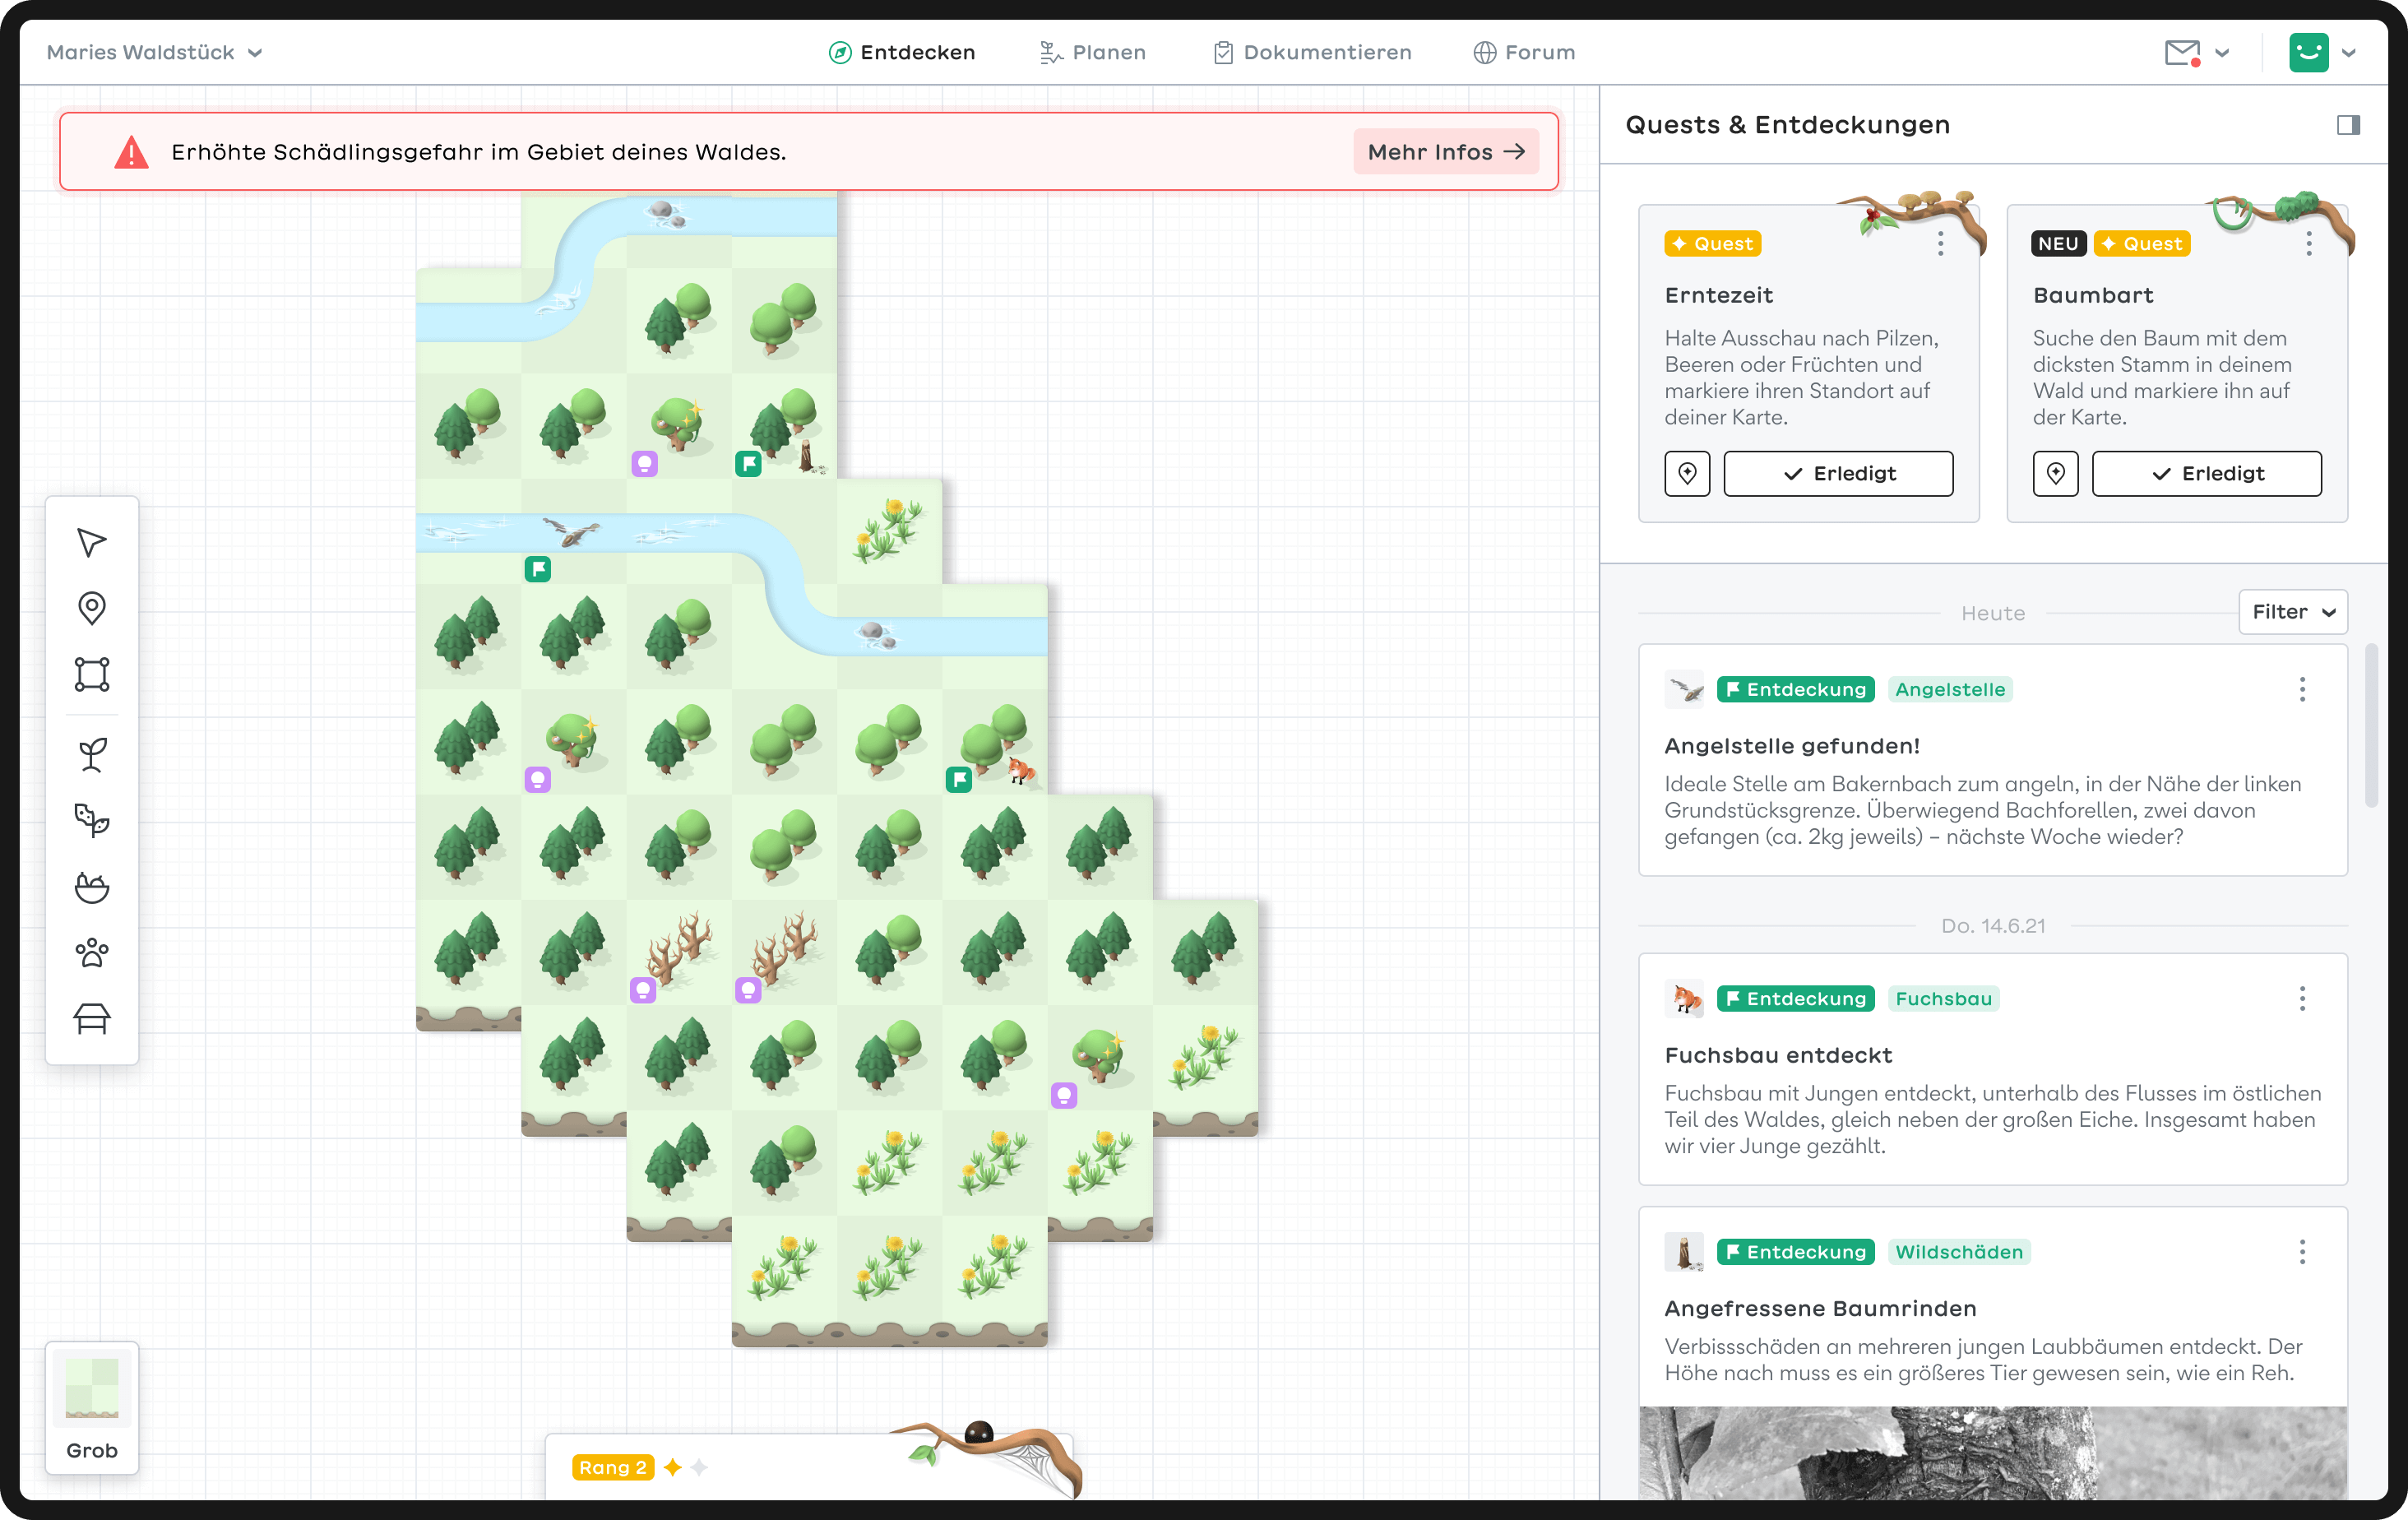Switch to the Planen tab
This screenshot has height=1520, width=2408.
coord(1092,52)
